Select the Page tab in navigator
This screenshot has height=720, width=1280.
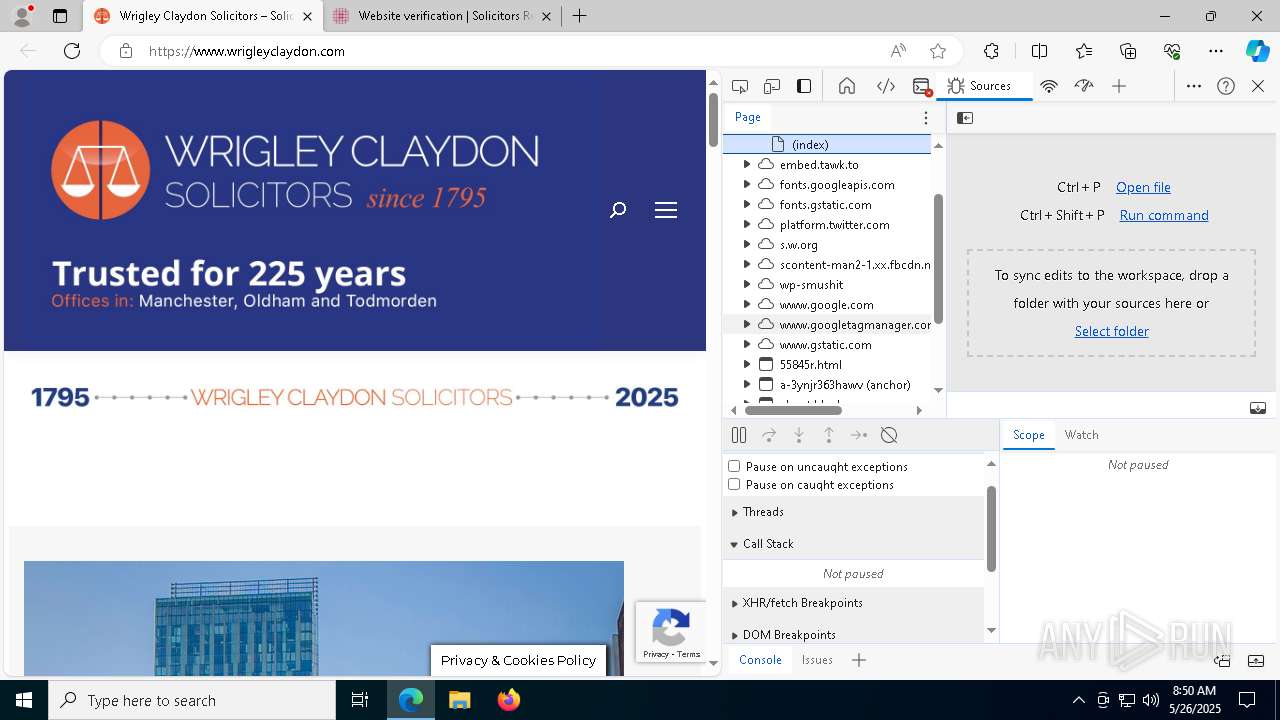coord(748,117)
